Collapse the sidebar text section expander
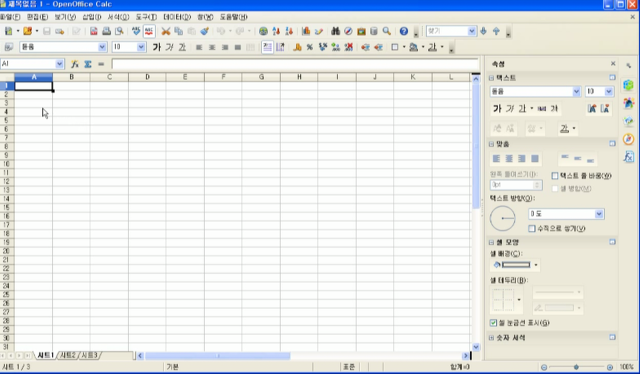Viewport: 640px width, 374px height. [x=491, y=78]
